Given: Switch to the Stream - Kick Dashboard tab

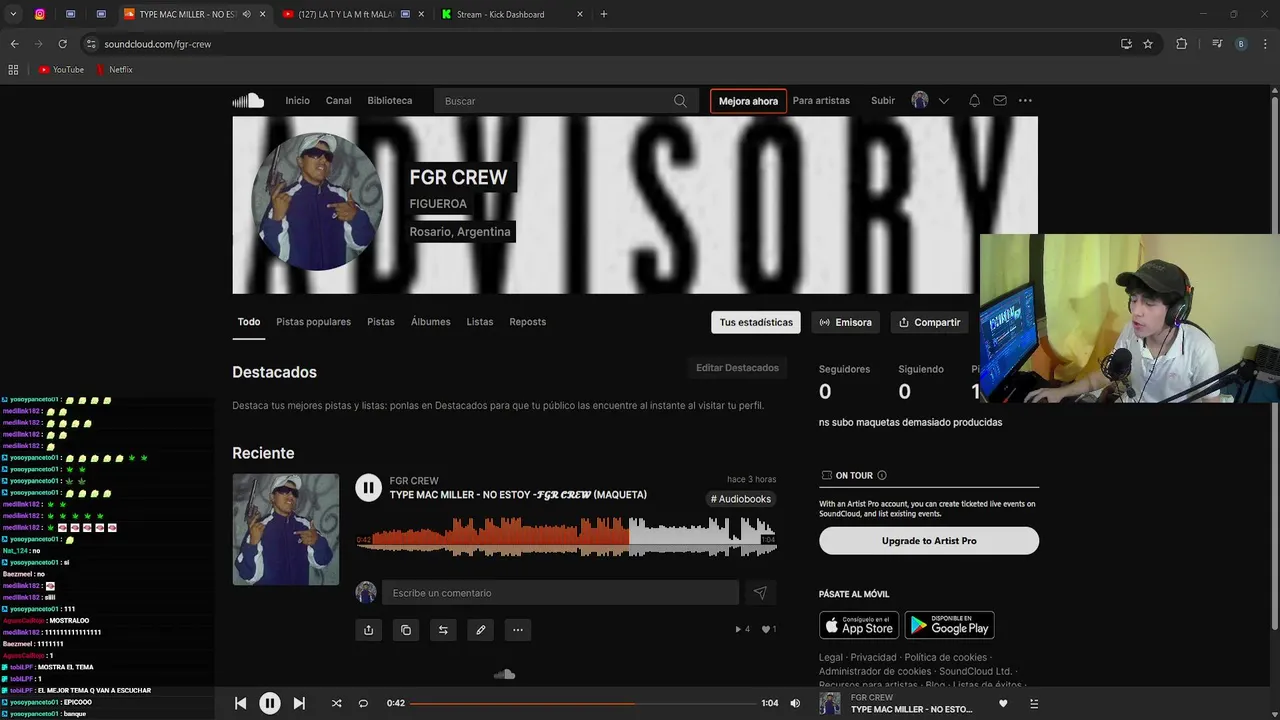Looking at the screenshot, I should tap(511, 14).
